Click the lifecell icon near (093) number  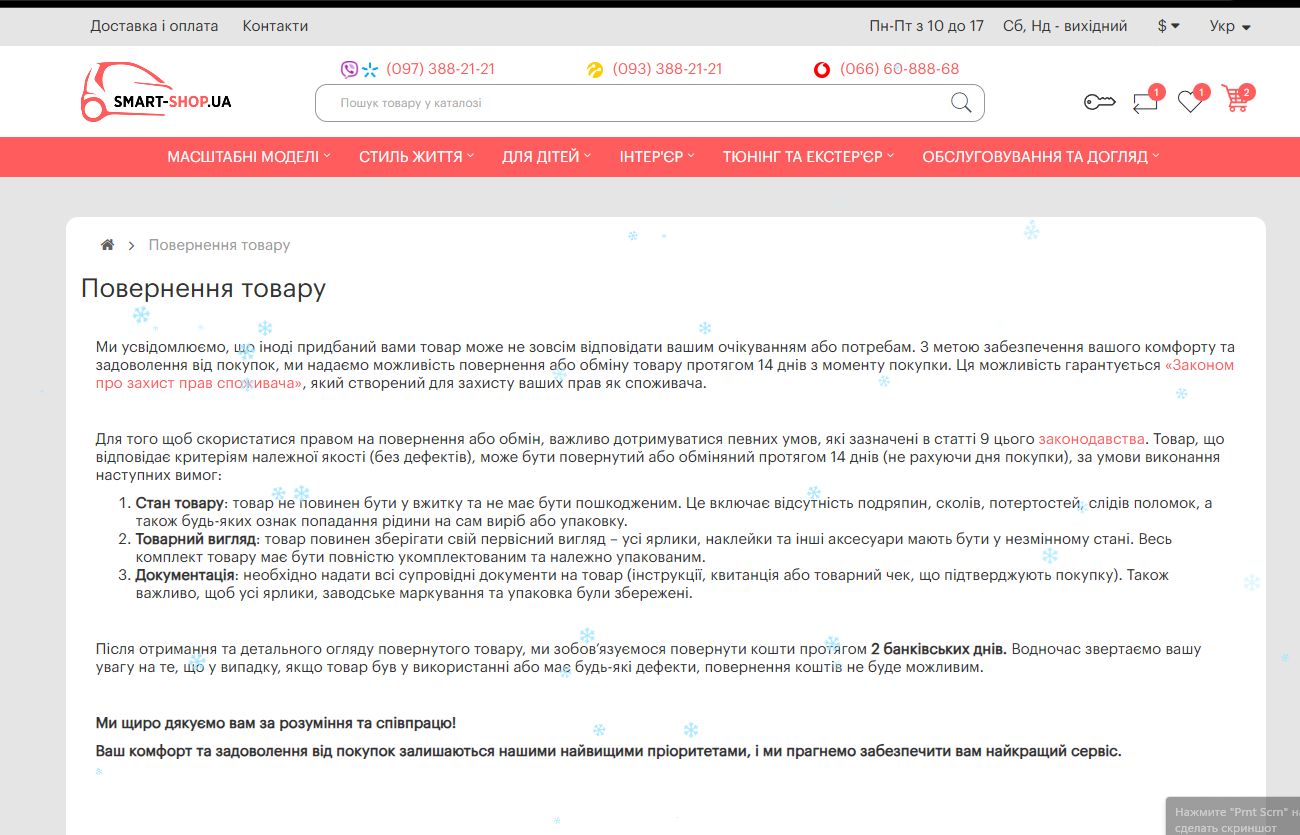595,70
